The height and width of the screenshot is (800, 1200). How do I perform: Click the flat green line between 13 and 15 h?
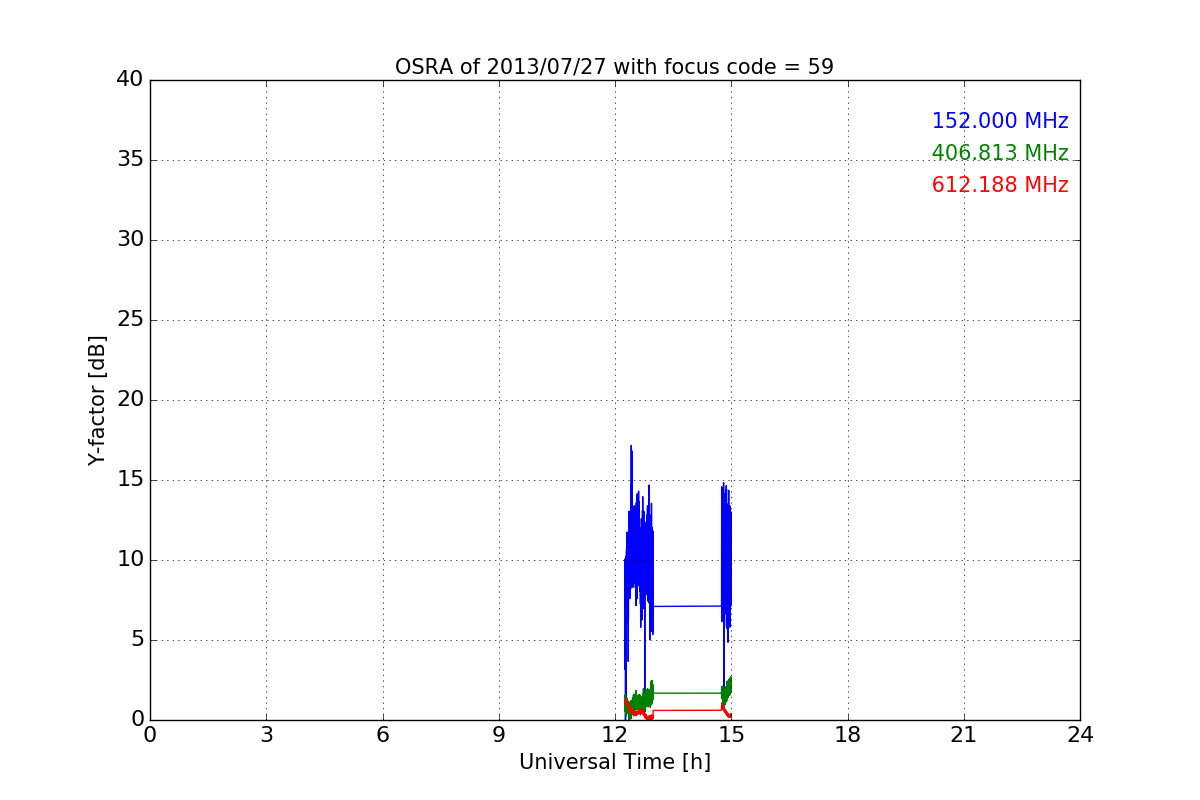pyautogui.click(x=688, y=693)
